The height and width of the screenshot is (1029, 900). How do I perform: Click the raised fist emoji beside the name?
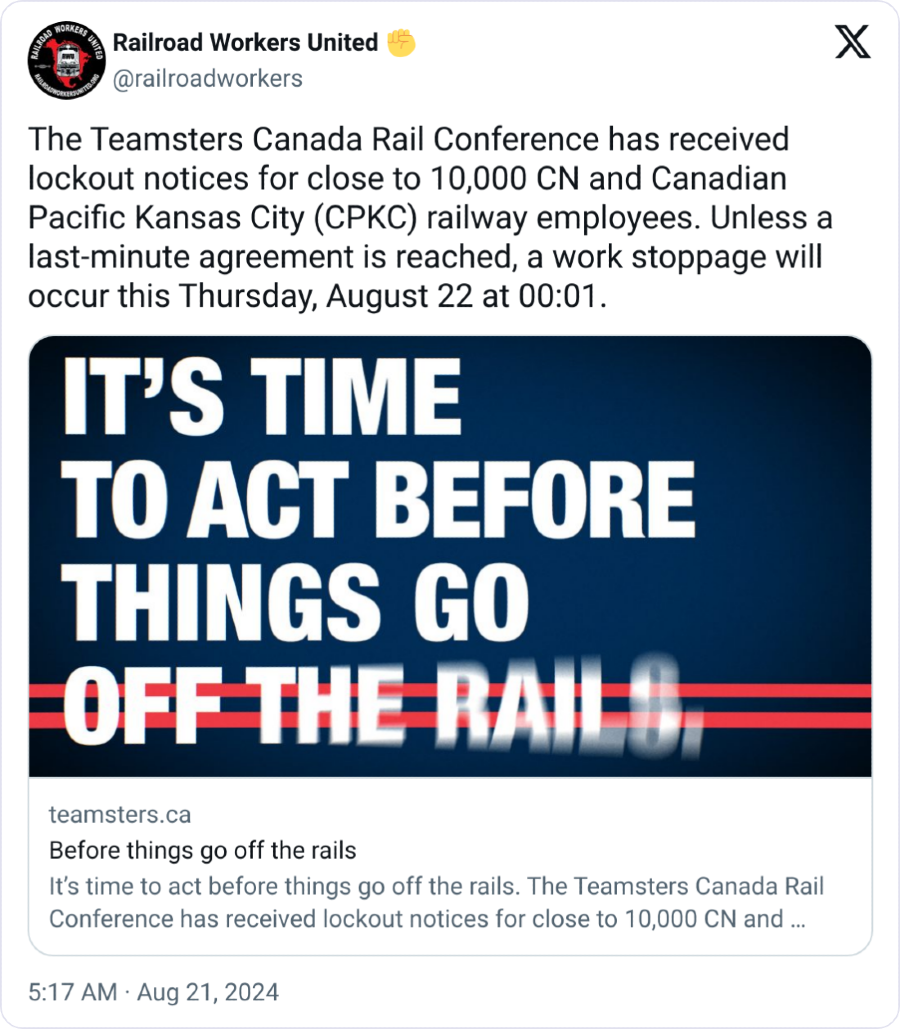pyautogui.click(x=400, y=44)
